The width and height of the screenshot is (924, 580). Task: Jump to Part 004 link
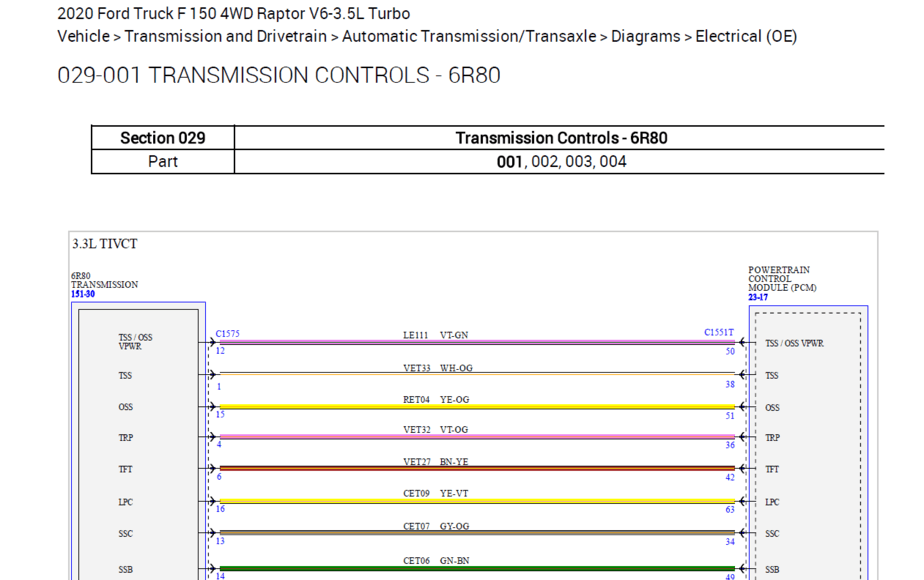(x=612, y=161)
